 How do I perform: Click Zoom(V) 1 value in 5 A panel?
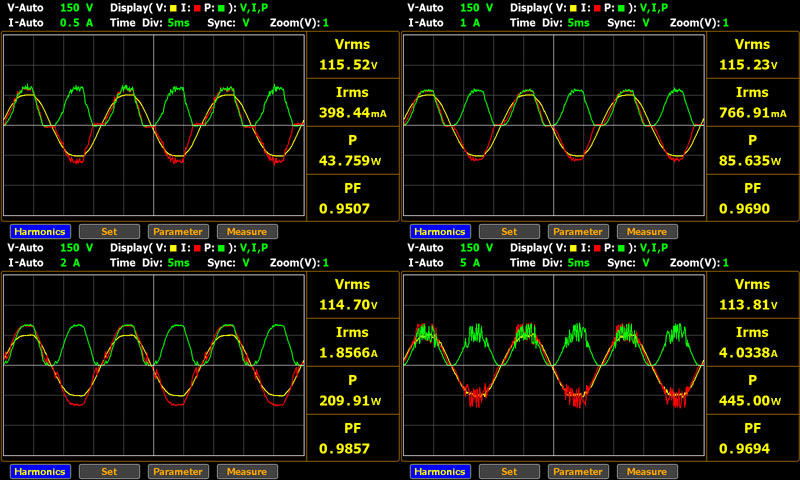726,263
